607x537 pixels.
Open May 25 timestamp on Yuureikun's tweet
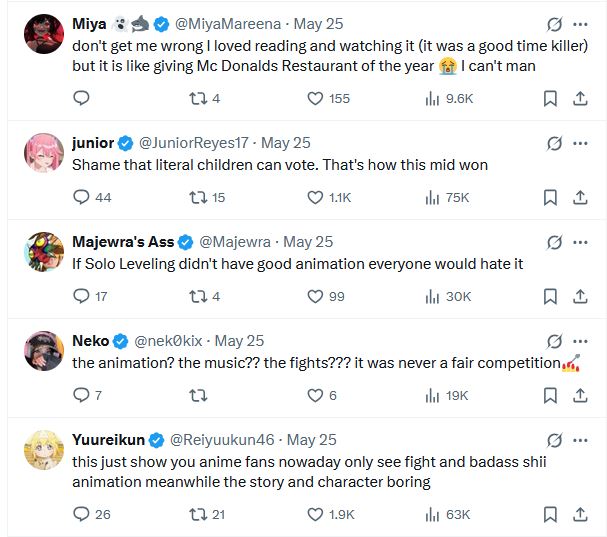click(x=312, y=440)
